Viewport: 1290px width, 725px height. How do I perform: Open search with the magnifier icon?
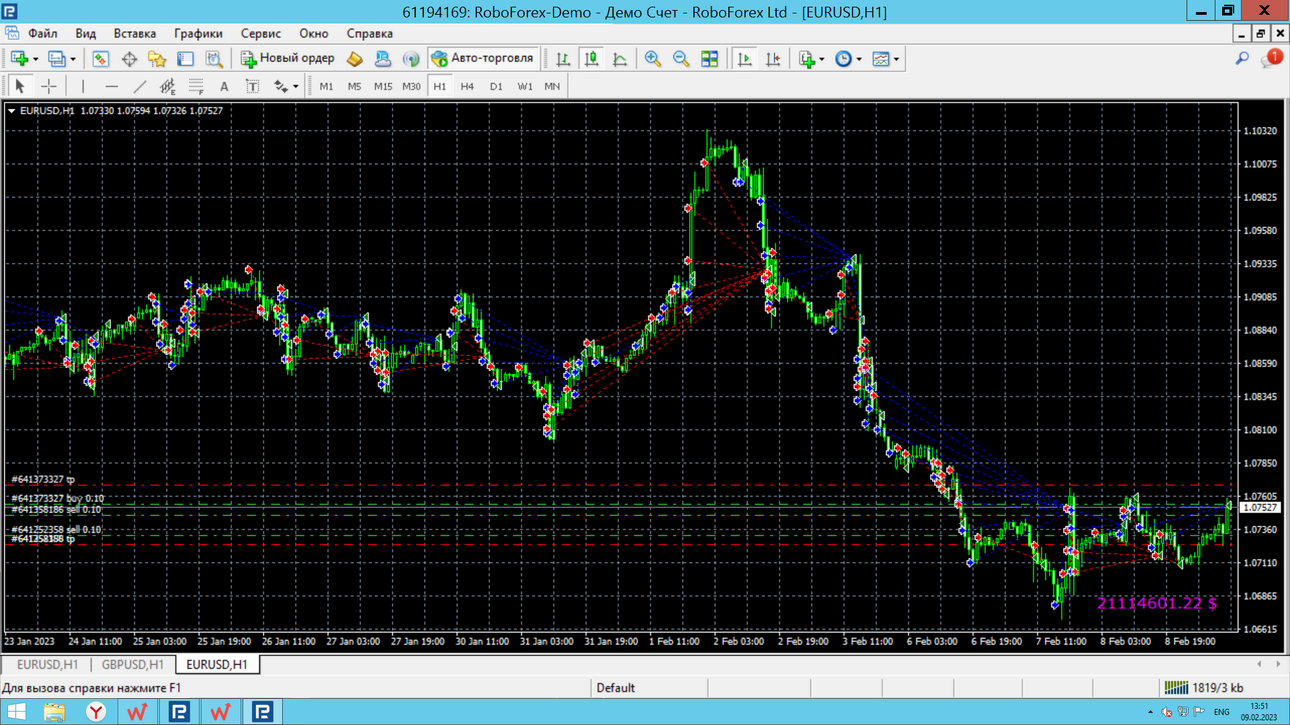(1242, 59)
